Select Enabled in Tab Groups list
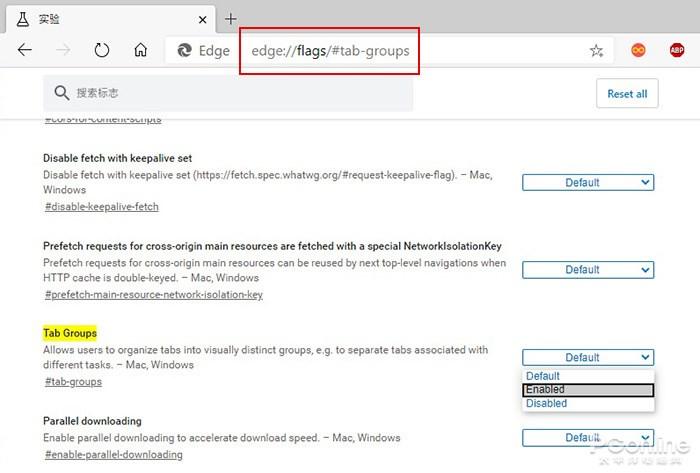 588,390
